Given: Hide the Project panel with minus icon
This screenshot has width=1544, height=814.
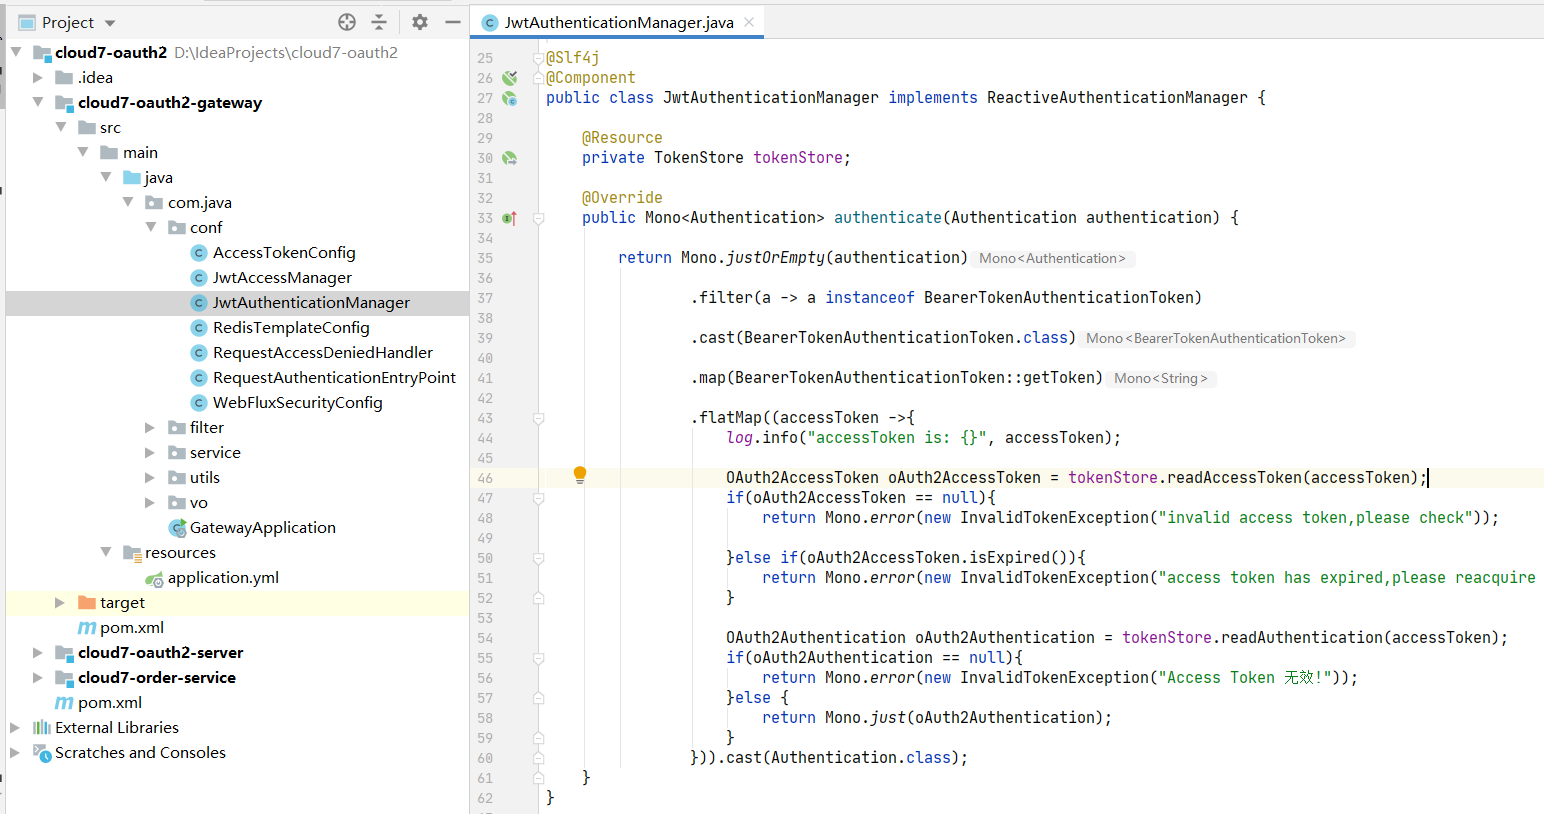Looking at the screenshot, I should 453,22.
